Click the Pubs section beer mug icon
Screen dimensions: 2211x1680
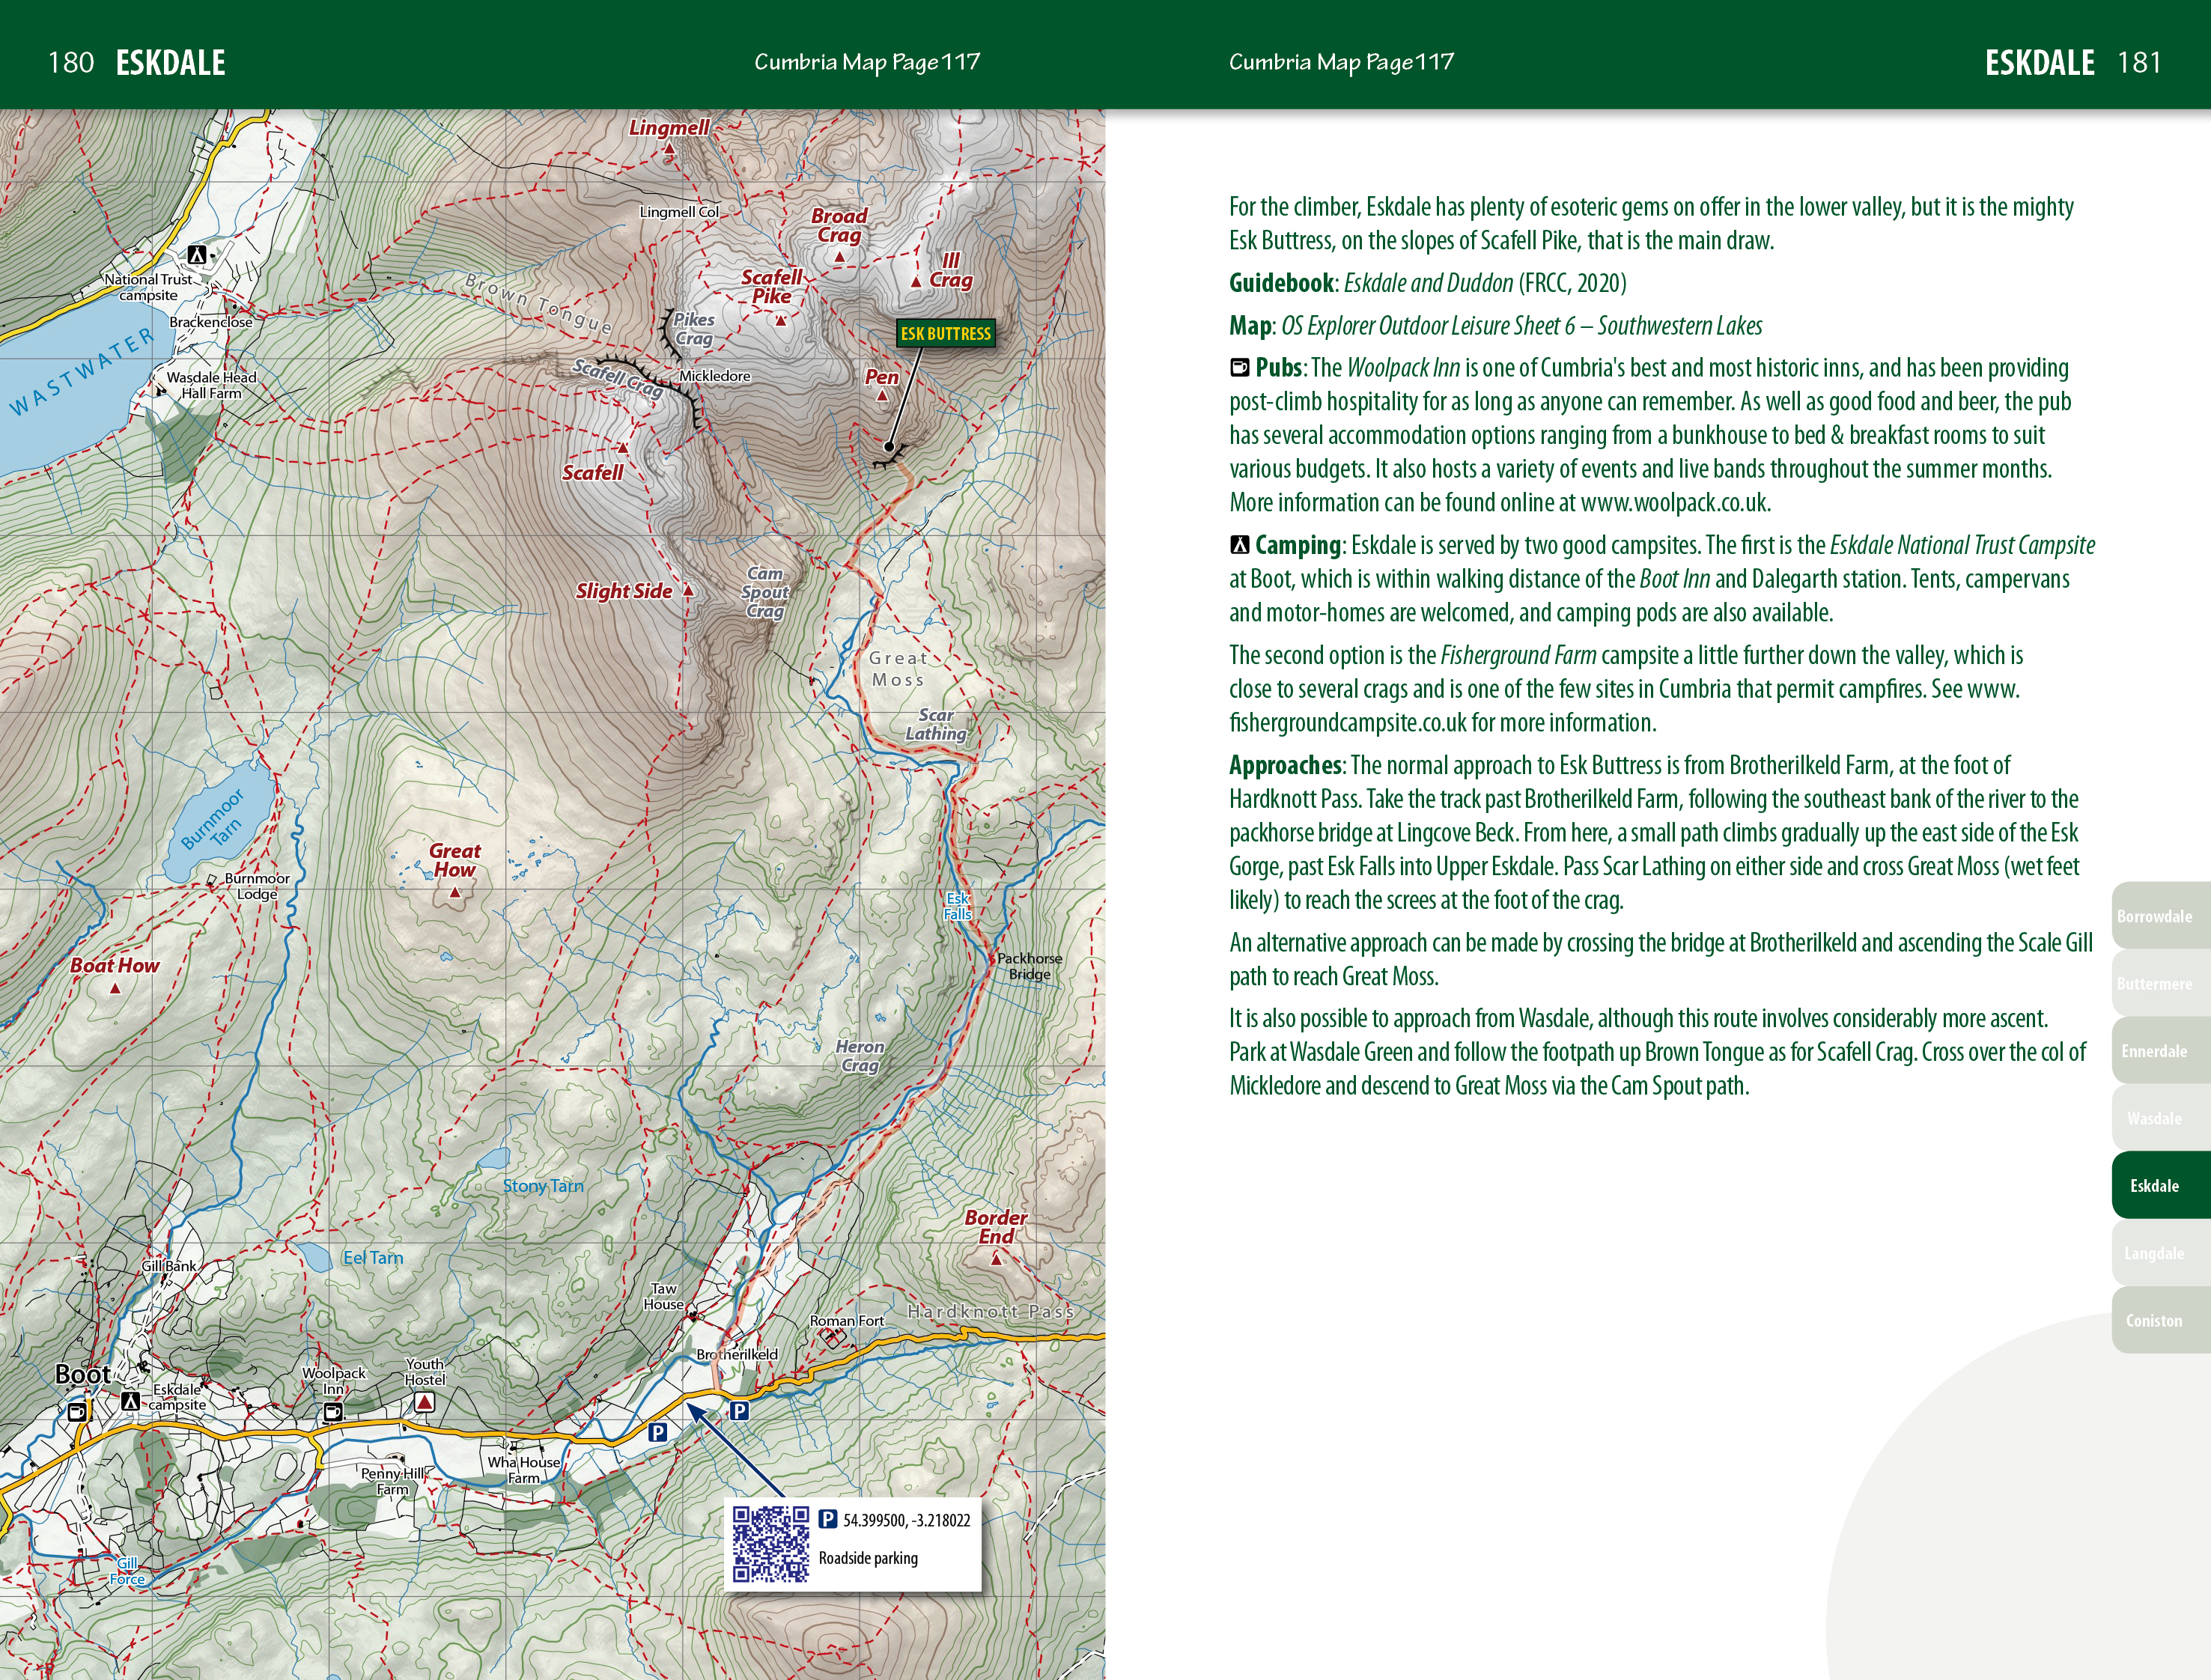point(1239,367)
